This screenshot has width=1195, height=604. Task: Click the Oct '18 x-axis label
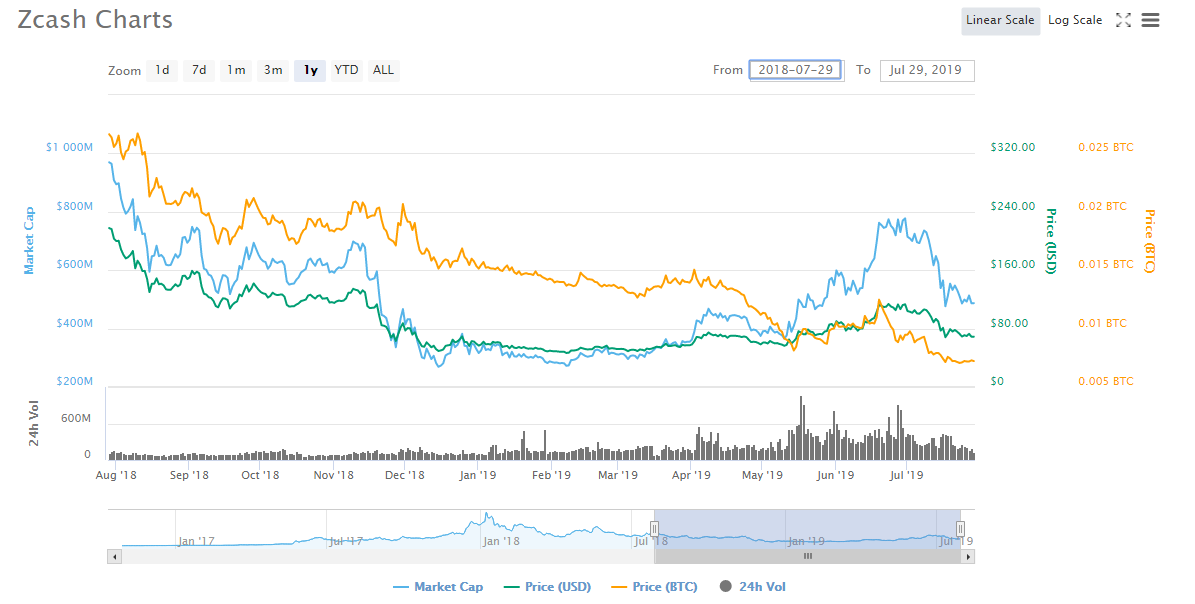tap(260, 475)
